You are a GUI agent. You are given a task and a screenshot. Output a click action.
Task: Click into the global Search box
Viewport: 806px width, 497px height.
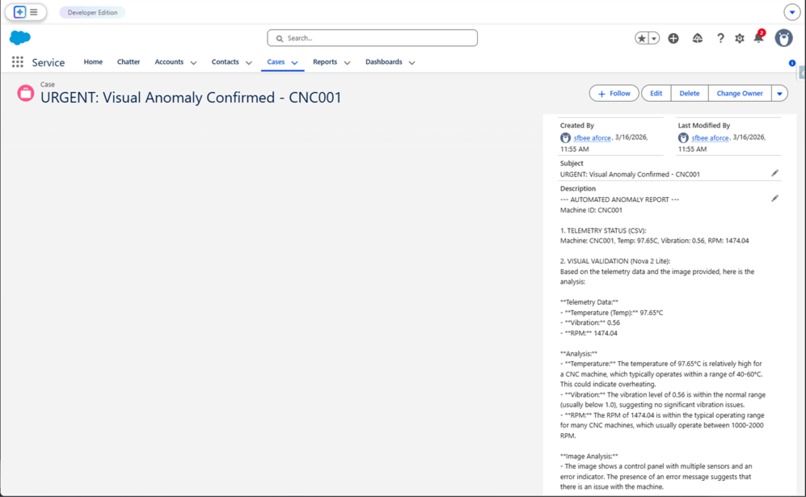point(372,38)
